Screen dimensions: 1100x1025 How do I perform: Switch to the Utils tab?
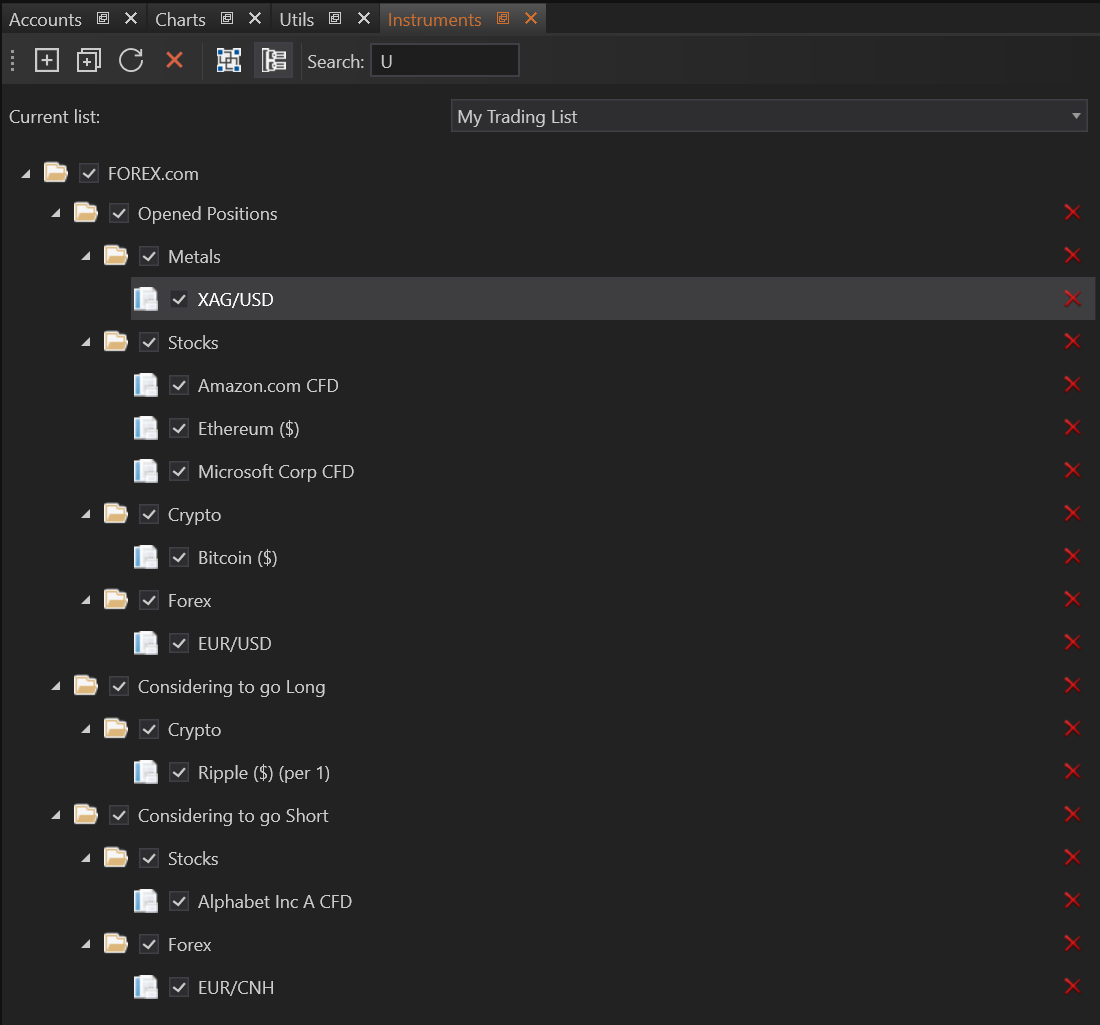[297, 19]
